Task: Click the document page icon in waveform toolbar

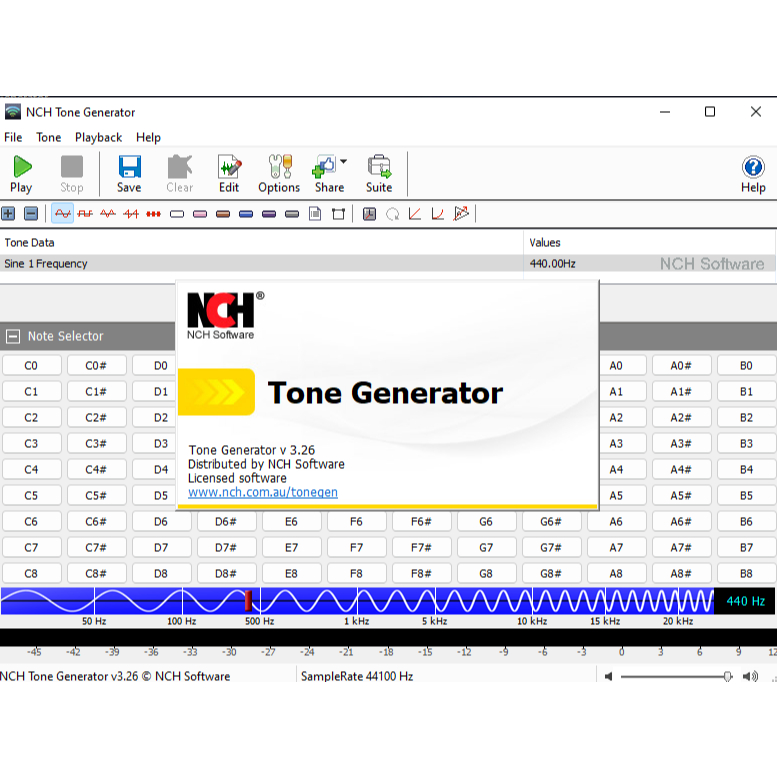Action: click(x=315, y=214)
